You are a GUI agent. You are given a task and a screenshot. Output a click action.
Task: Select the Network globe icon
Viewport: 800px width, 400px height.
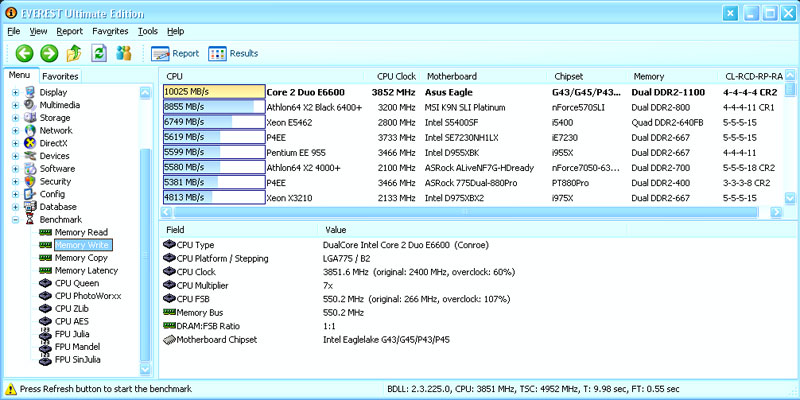click(30, 131)
